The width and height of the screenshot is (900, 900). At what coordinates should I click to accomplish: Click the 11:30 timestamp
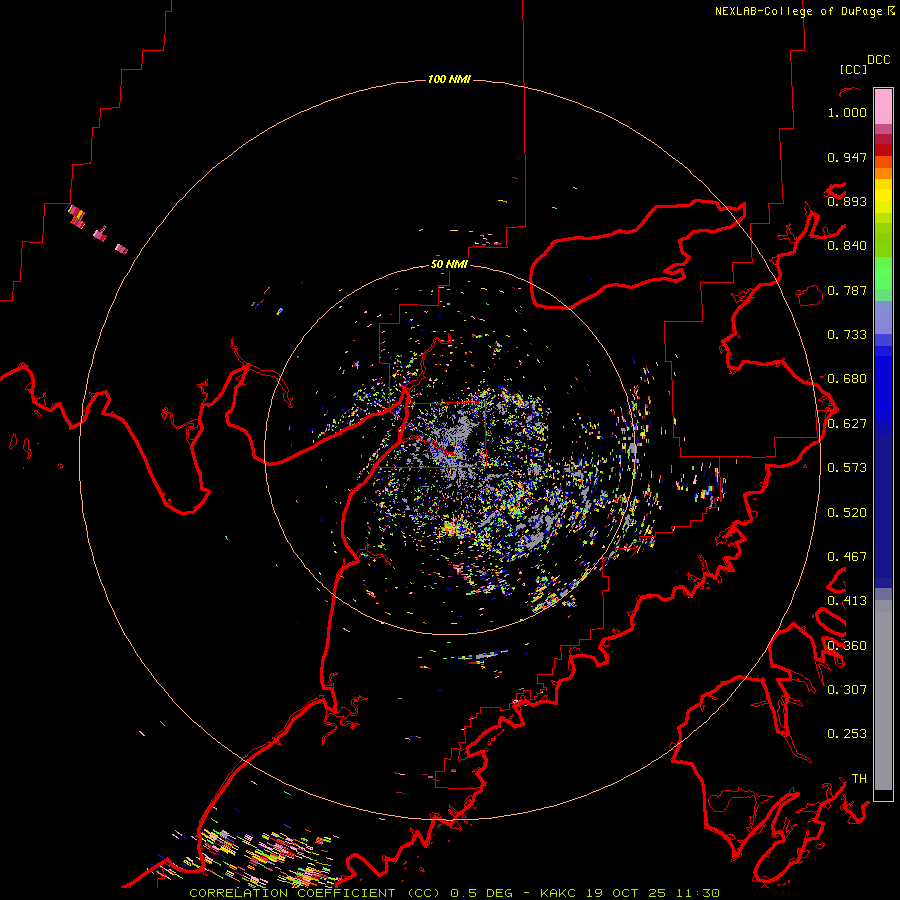pos(696,893)
